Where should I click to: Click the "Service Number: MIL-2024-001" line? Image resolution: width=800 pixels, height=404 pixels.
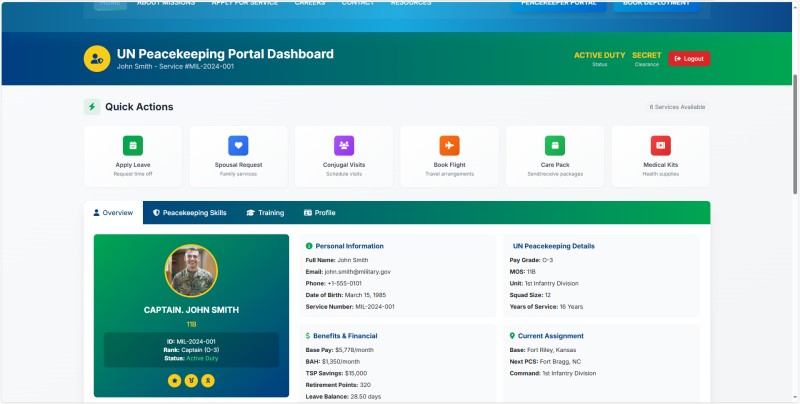click(350, 307)
